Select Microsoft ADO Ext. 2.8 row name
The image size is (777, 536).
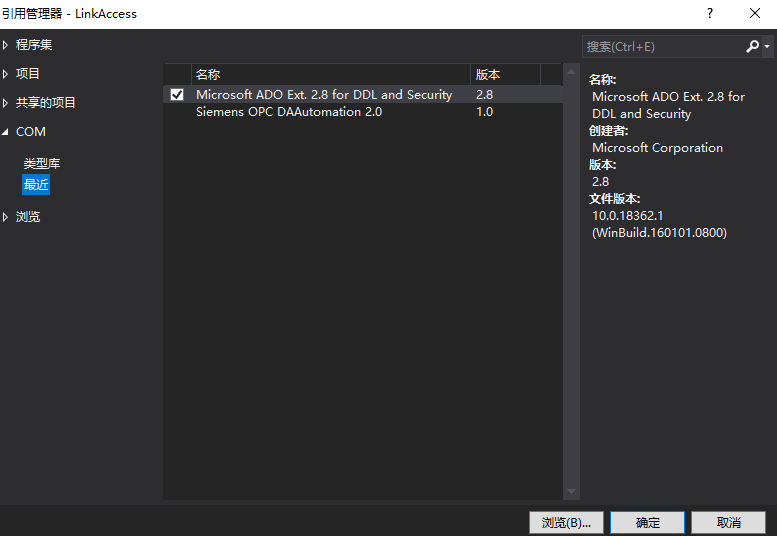[x=324, y=95]
